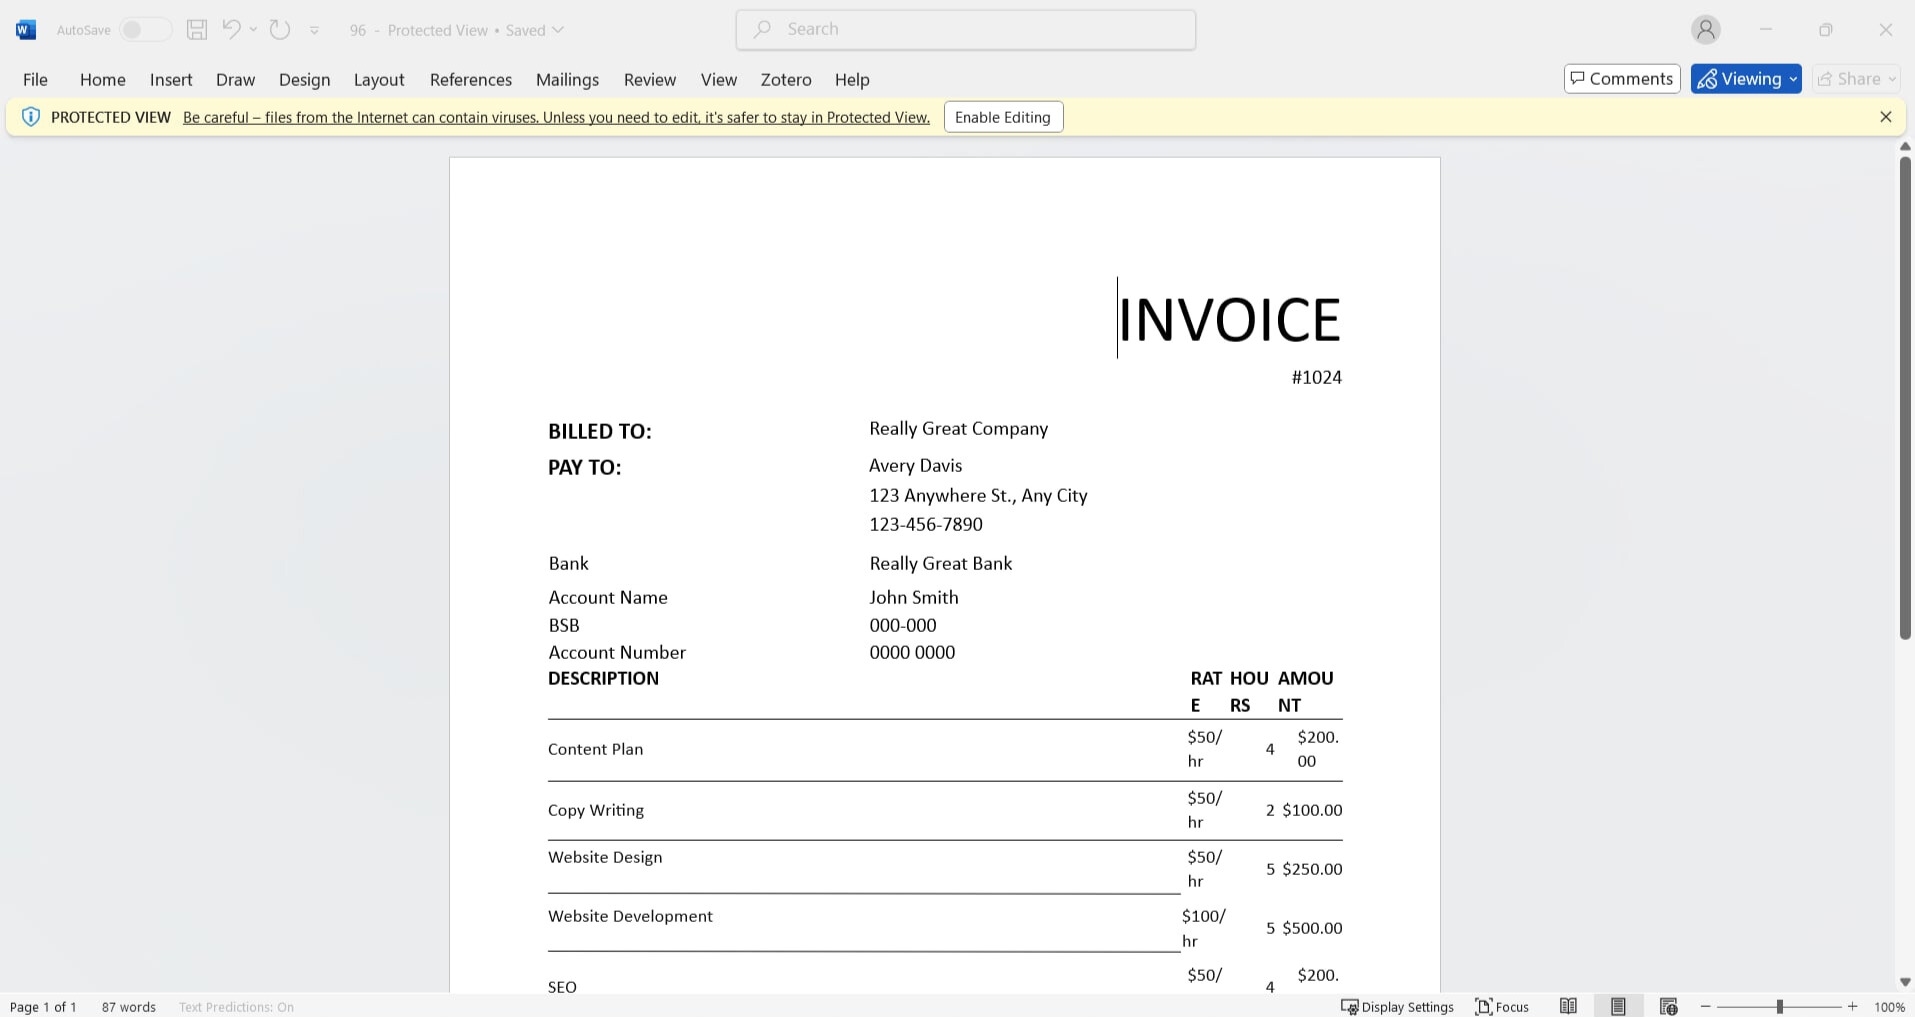Click the Undo icon
The height and width of the screenshot is (1017, 1915).
tap(231, 29)
